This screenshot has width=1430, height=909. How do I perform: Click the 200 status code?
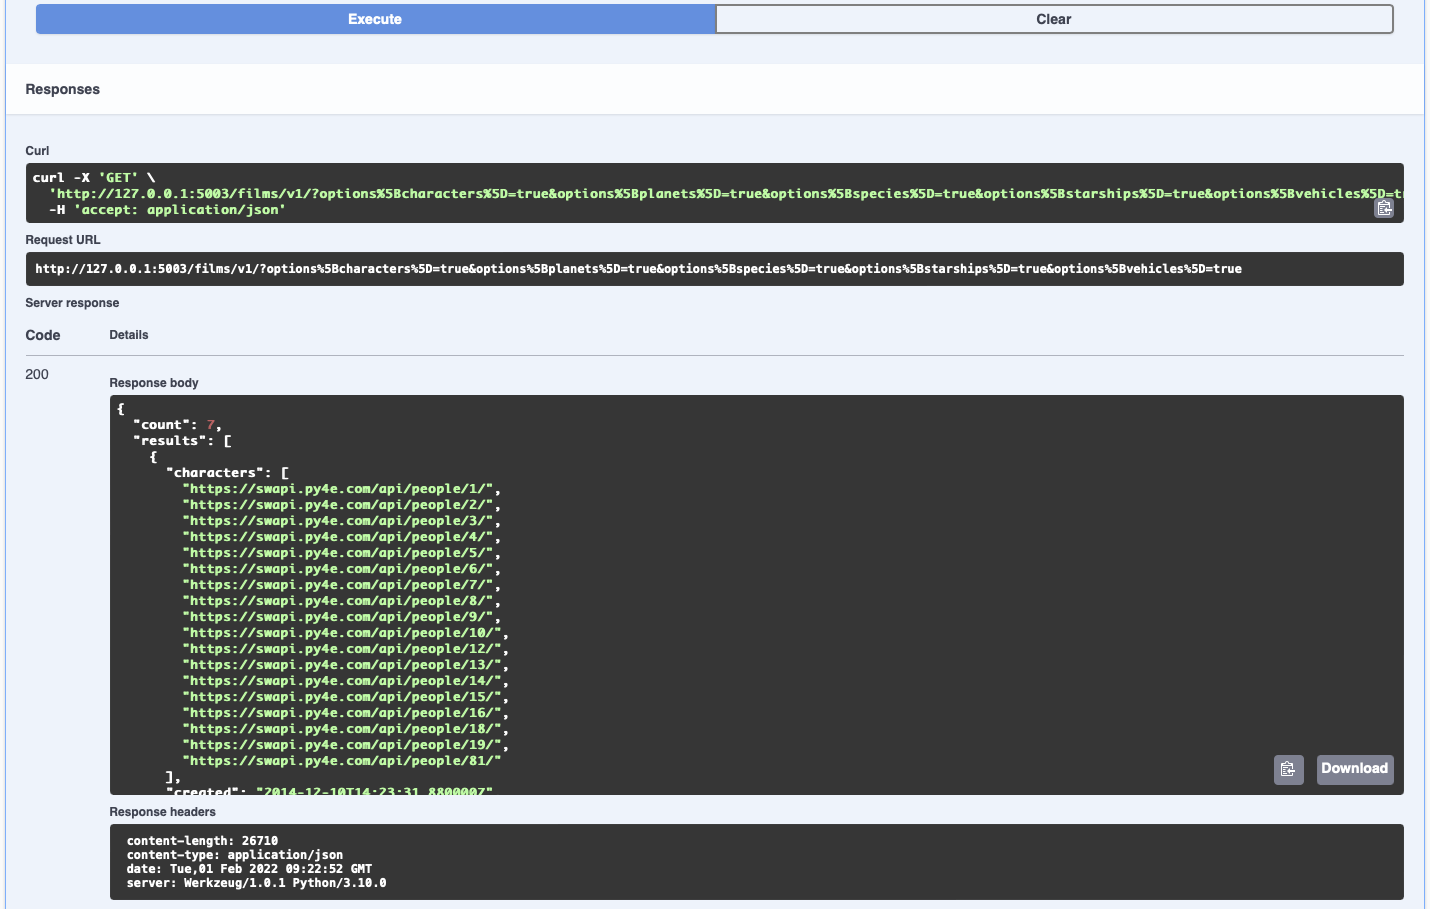[37, 374]
